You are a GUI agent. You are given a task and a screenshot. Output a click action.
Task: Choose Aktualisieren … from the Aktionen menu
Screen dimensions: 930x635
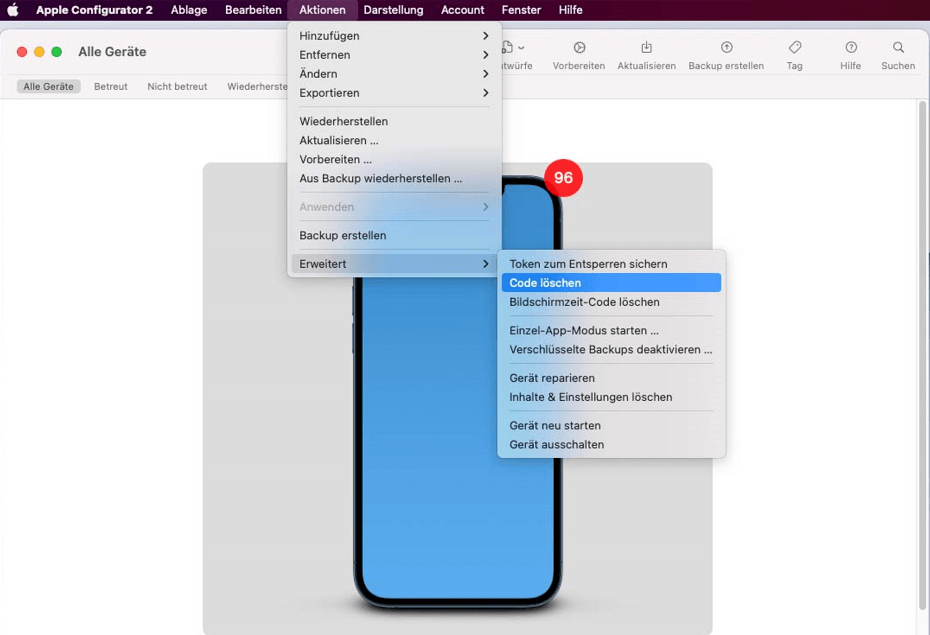[394, 140]
